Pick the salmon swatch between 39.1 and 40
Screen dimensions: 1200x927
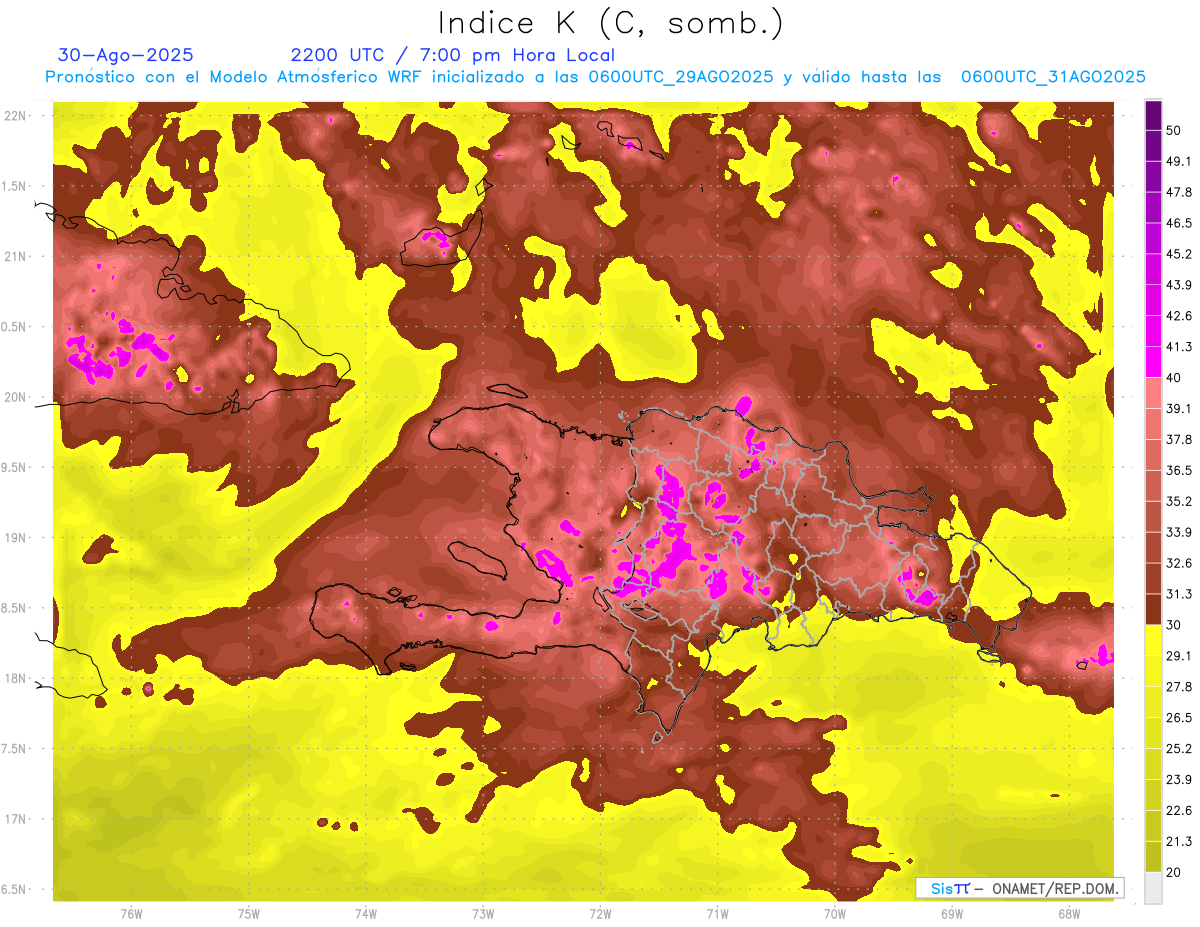tap(1153, 393)
